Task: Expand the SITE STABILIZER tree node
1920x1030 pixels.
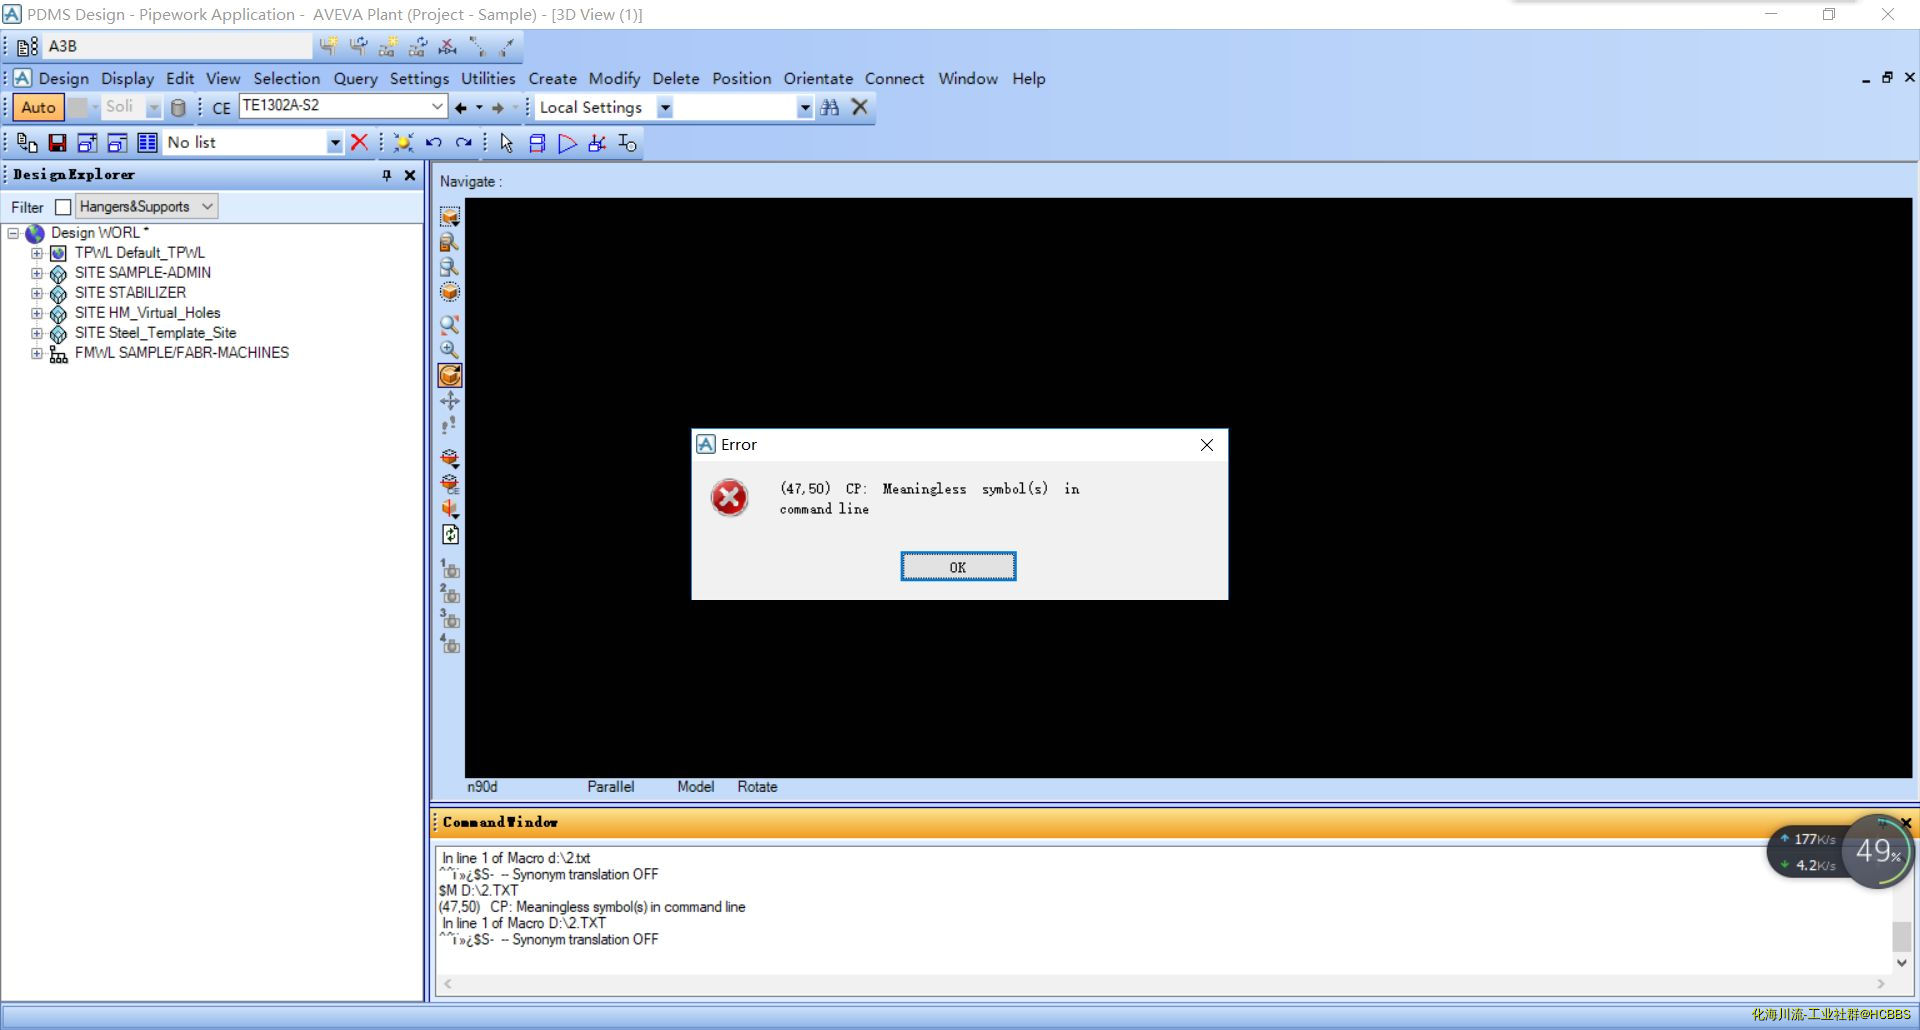Action: coord(37,293)
